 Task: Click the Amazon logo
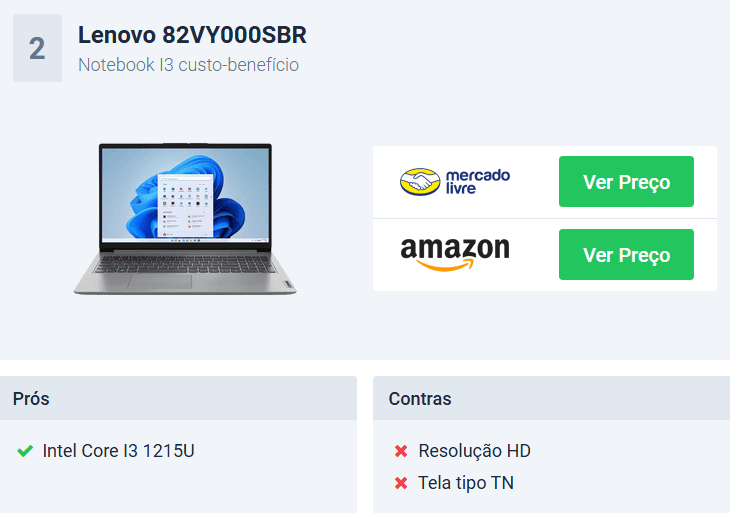point(455,254)
